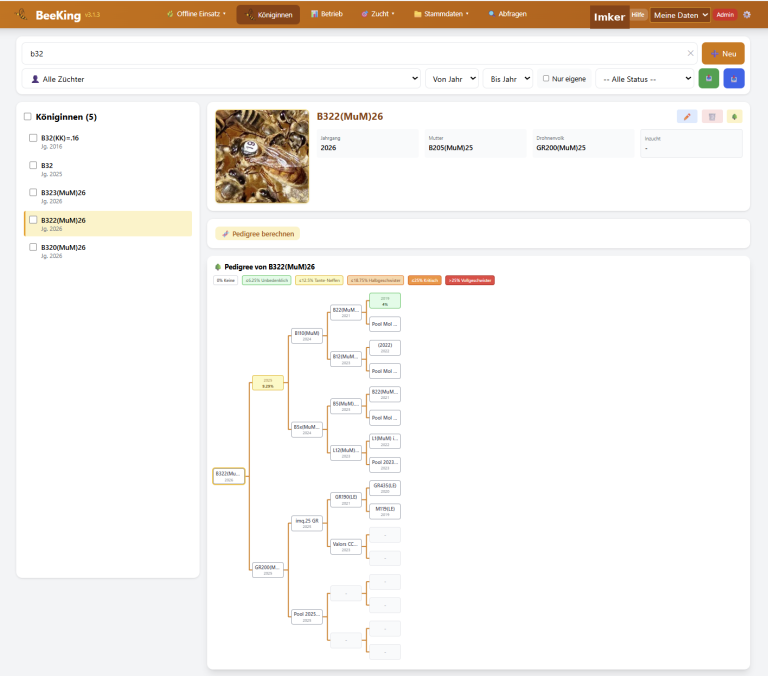This screenshot has width=768, height=676.
Task: Click the Neu button
Action: click(723, 53)
